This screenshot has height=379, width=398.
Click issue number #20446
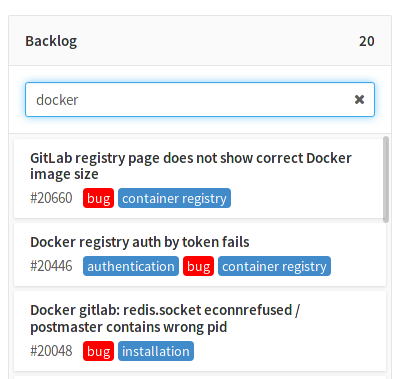click(51, 266)
